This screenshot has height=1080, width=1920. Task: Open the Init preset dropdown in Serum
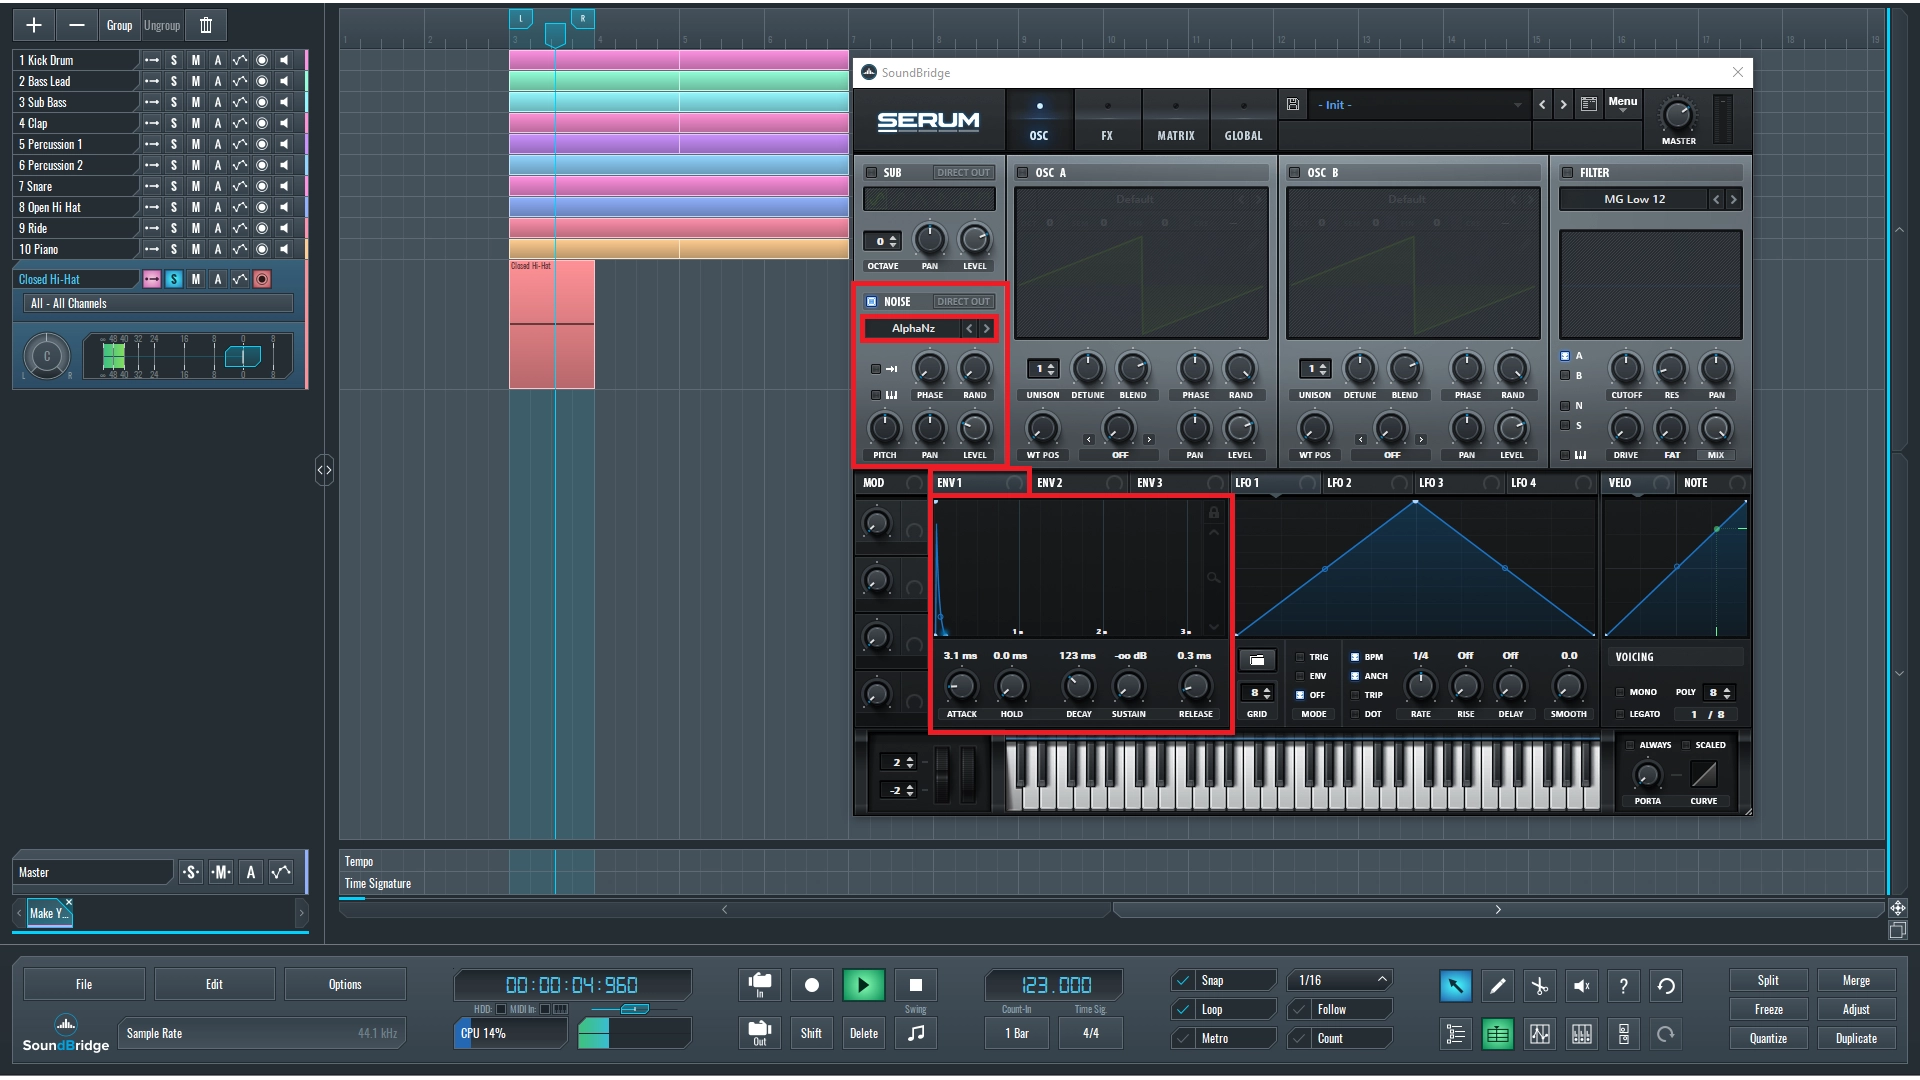[x=1418, y=105]
